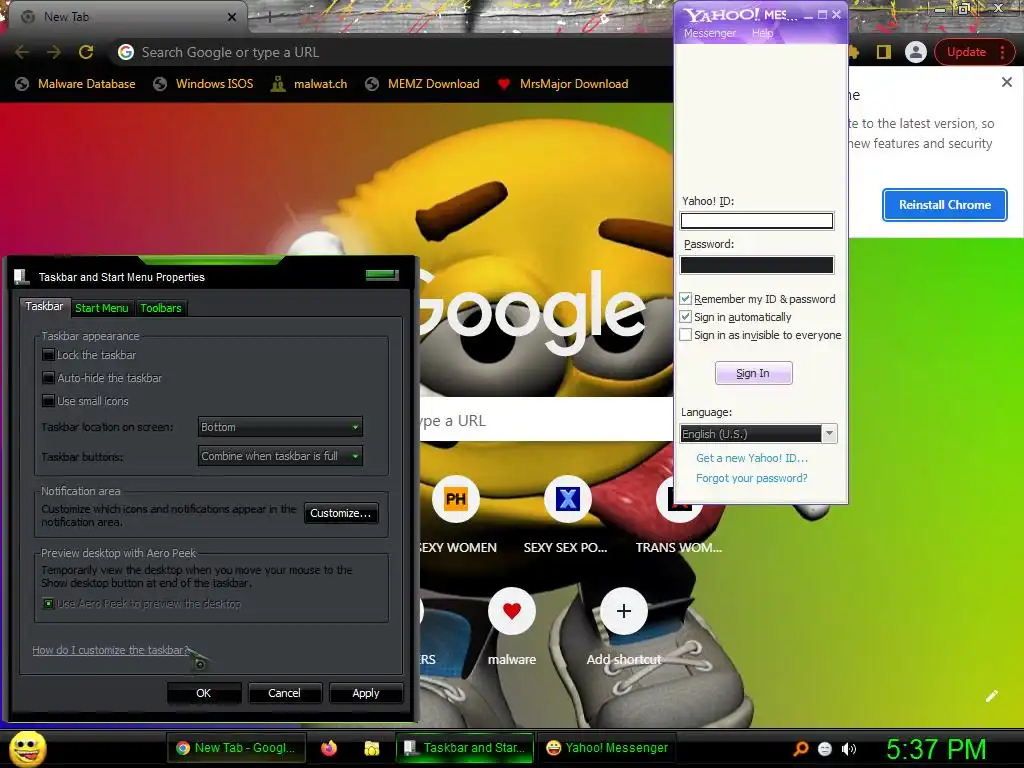Screen dimensions: 1024x768
Task: Open the Help menu in Yahoo
Action: (762, 33)
